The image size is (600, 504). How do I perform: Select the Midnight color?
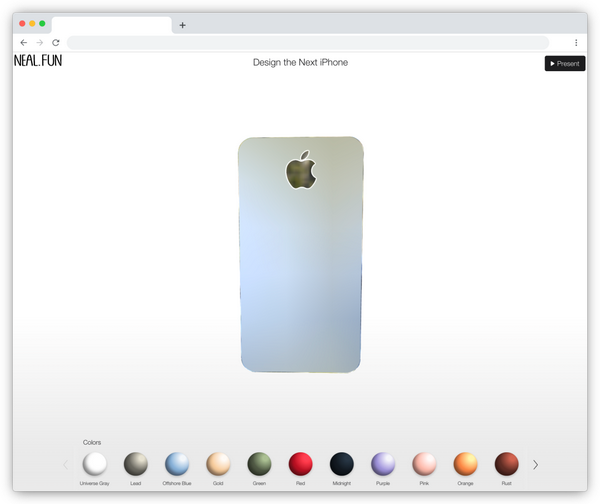[x=342, y=464]
